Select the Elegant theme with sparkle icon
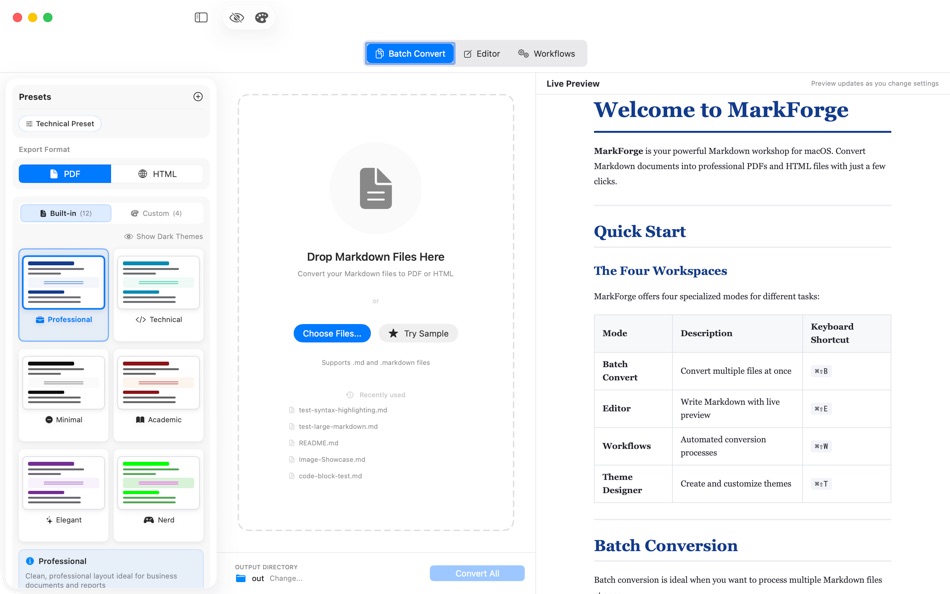 63,494
